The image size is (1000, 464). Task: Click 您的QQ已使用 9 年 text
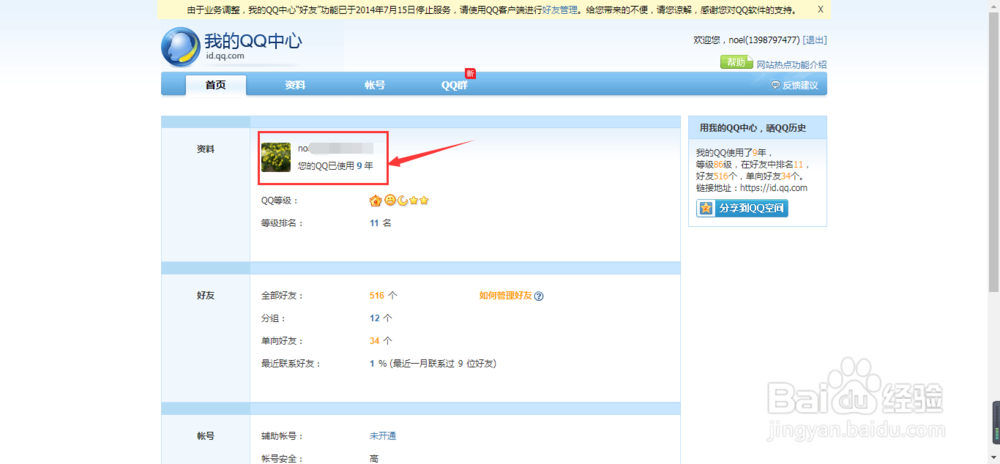(x=335, y=166)
